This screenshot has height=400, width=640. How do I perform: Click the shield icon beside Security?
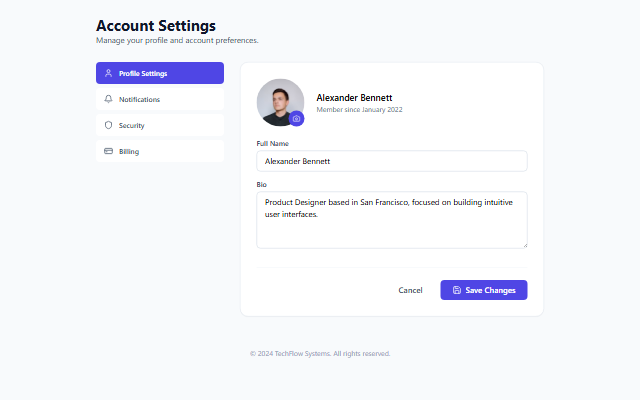(108, 125)
